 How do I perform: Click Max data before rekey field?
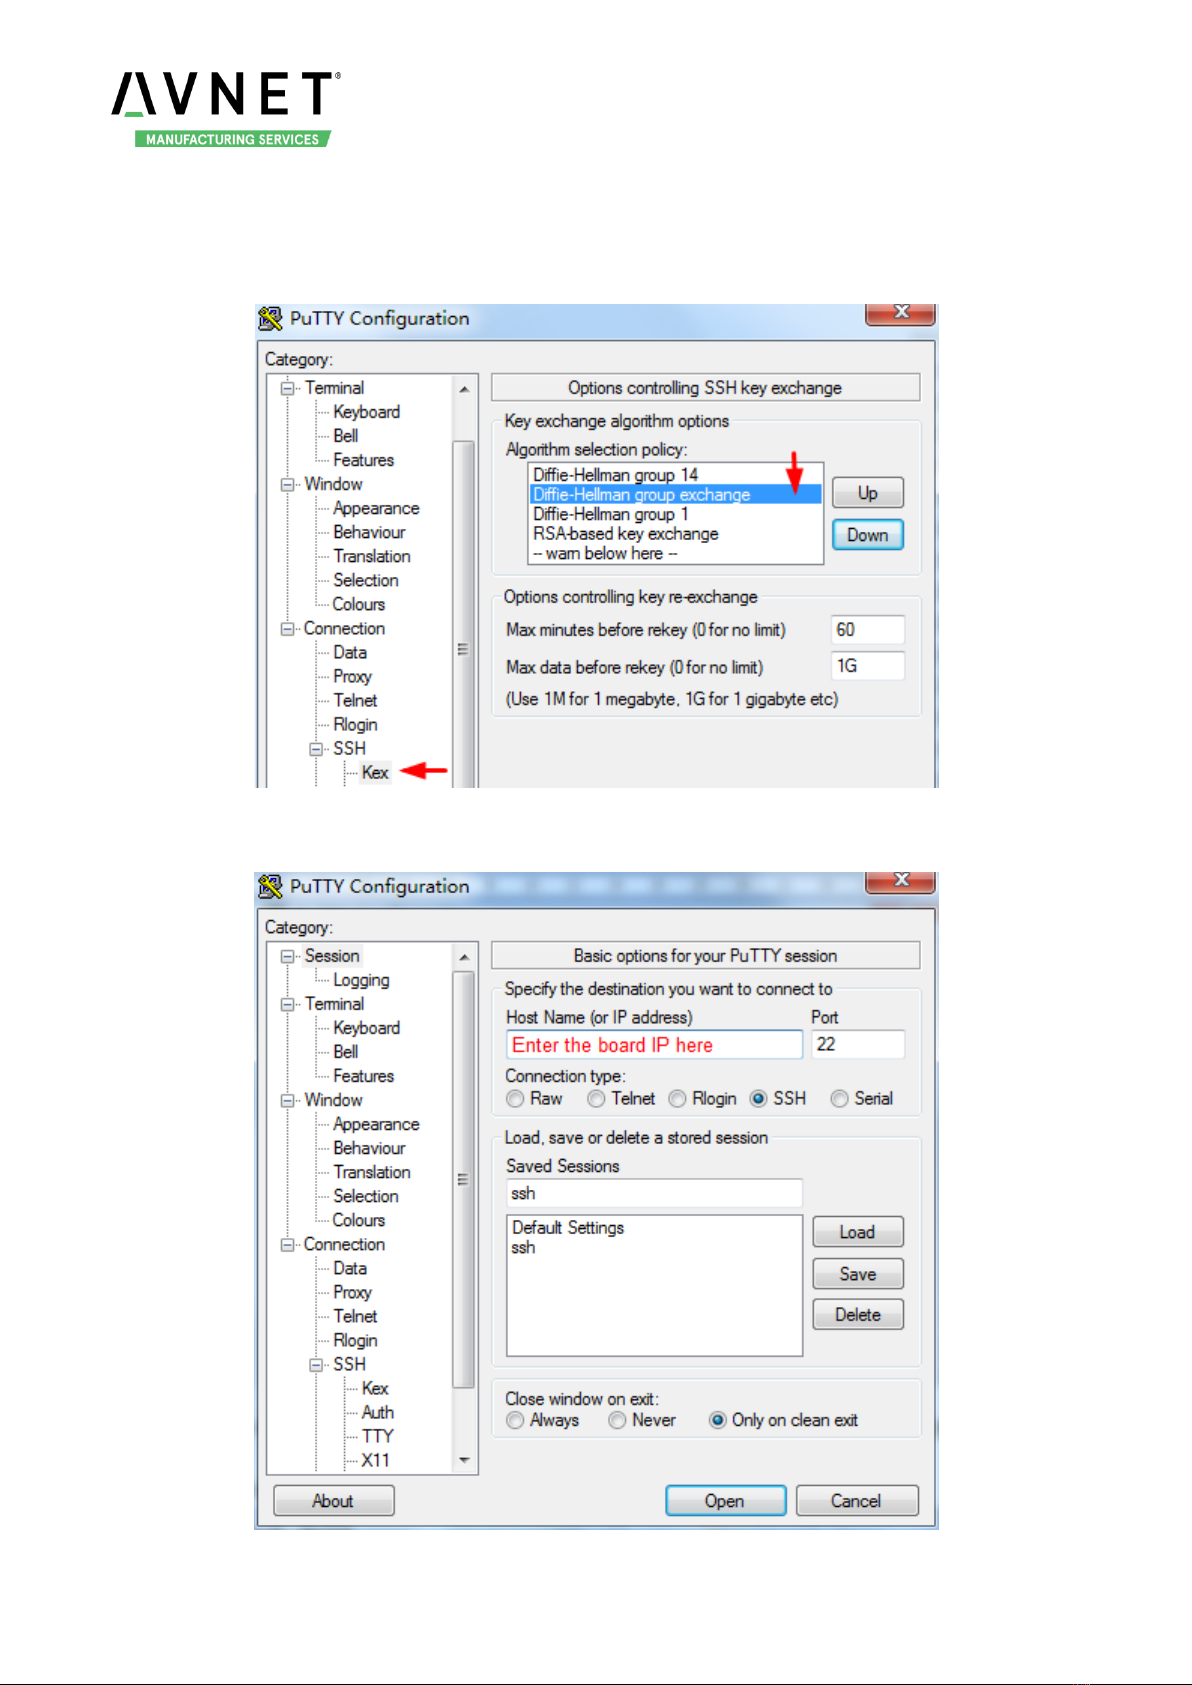pos(868,666)
